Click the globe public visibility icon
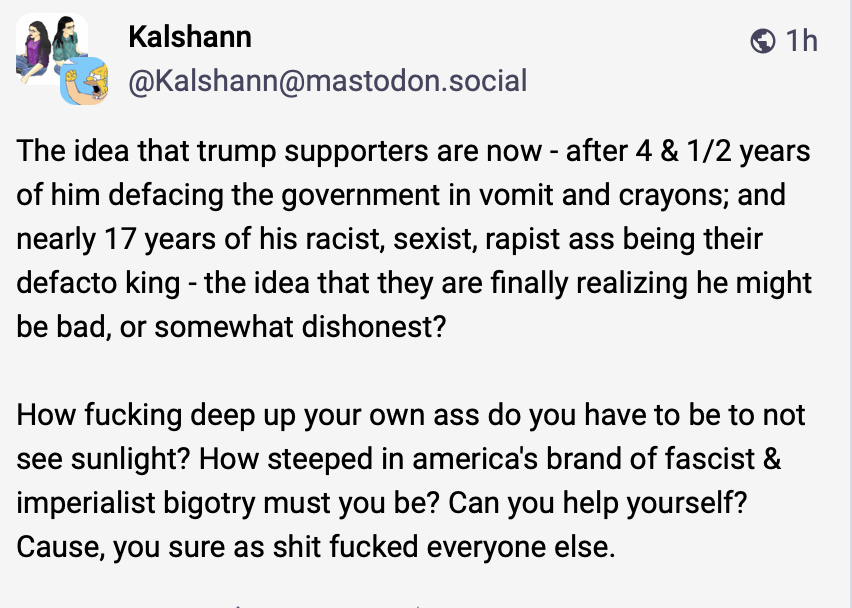This screenshot has height=608, width=852. [762, 41]
